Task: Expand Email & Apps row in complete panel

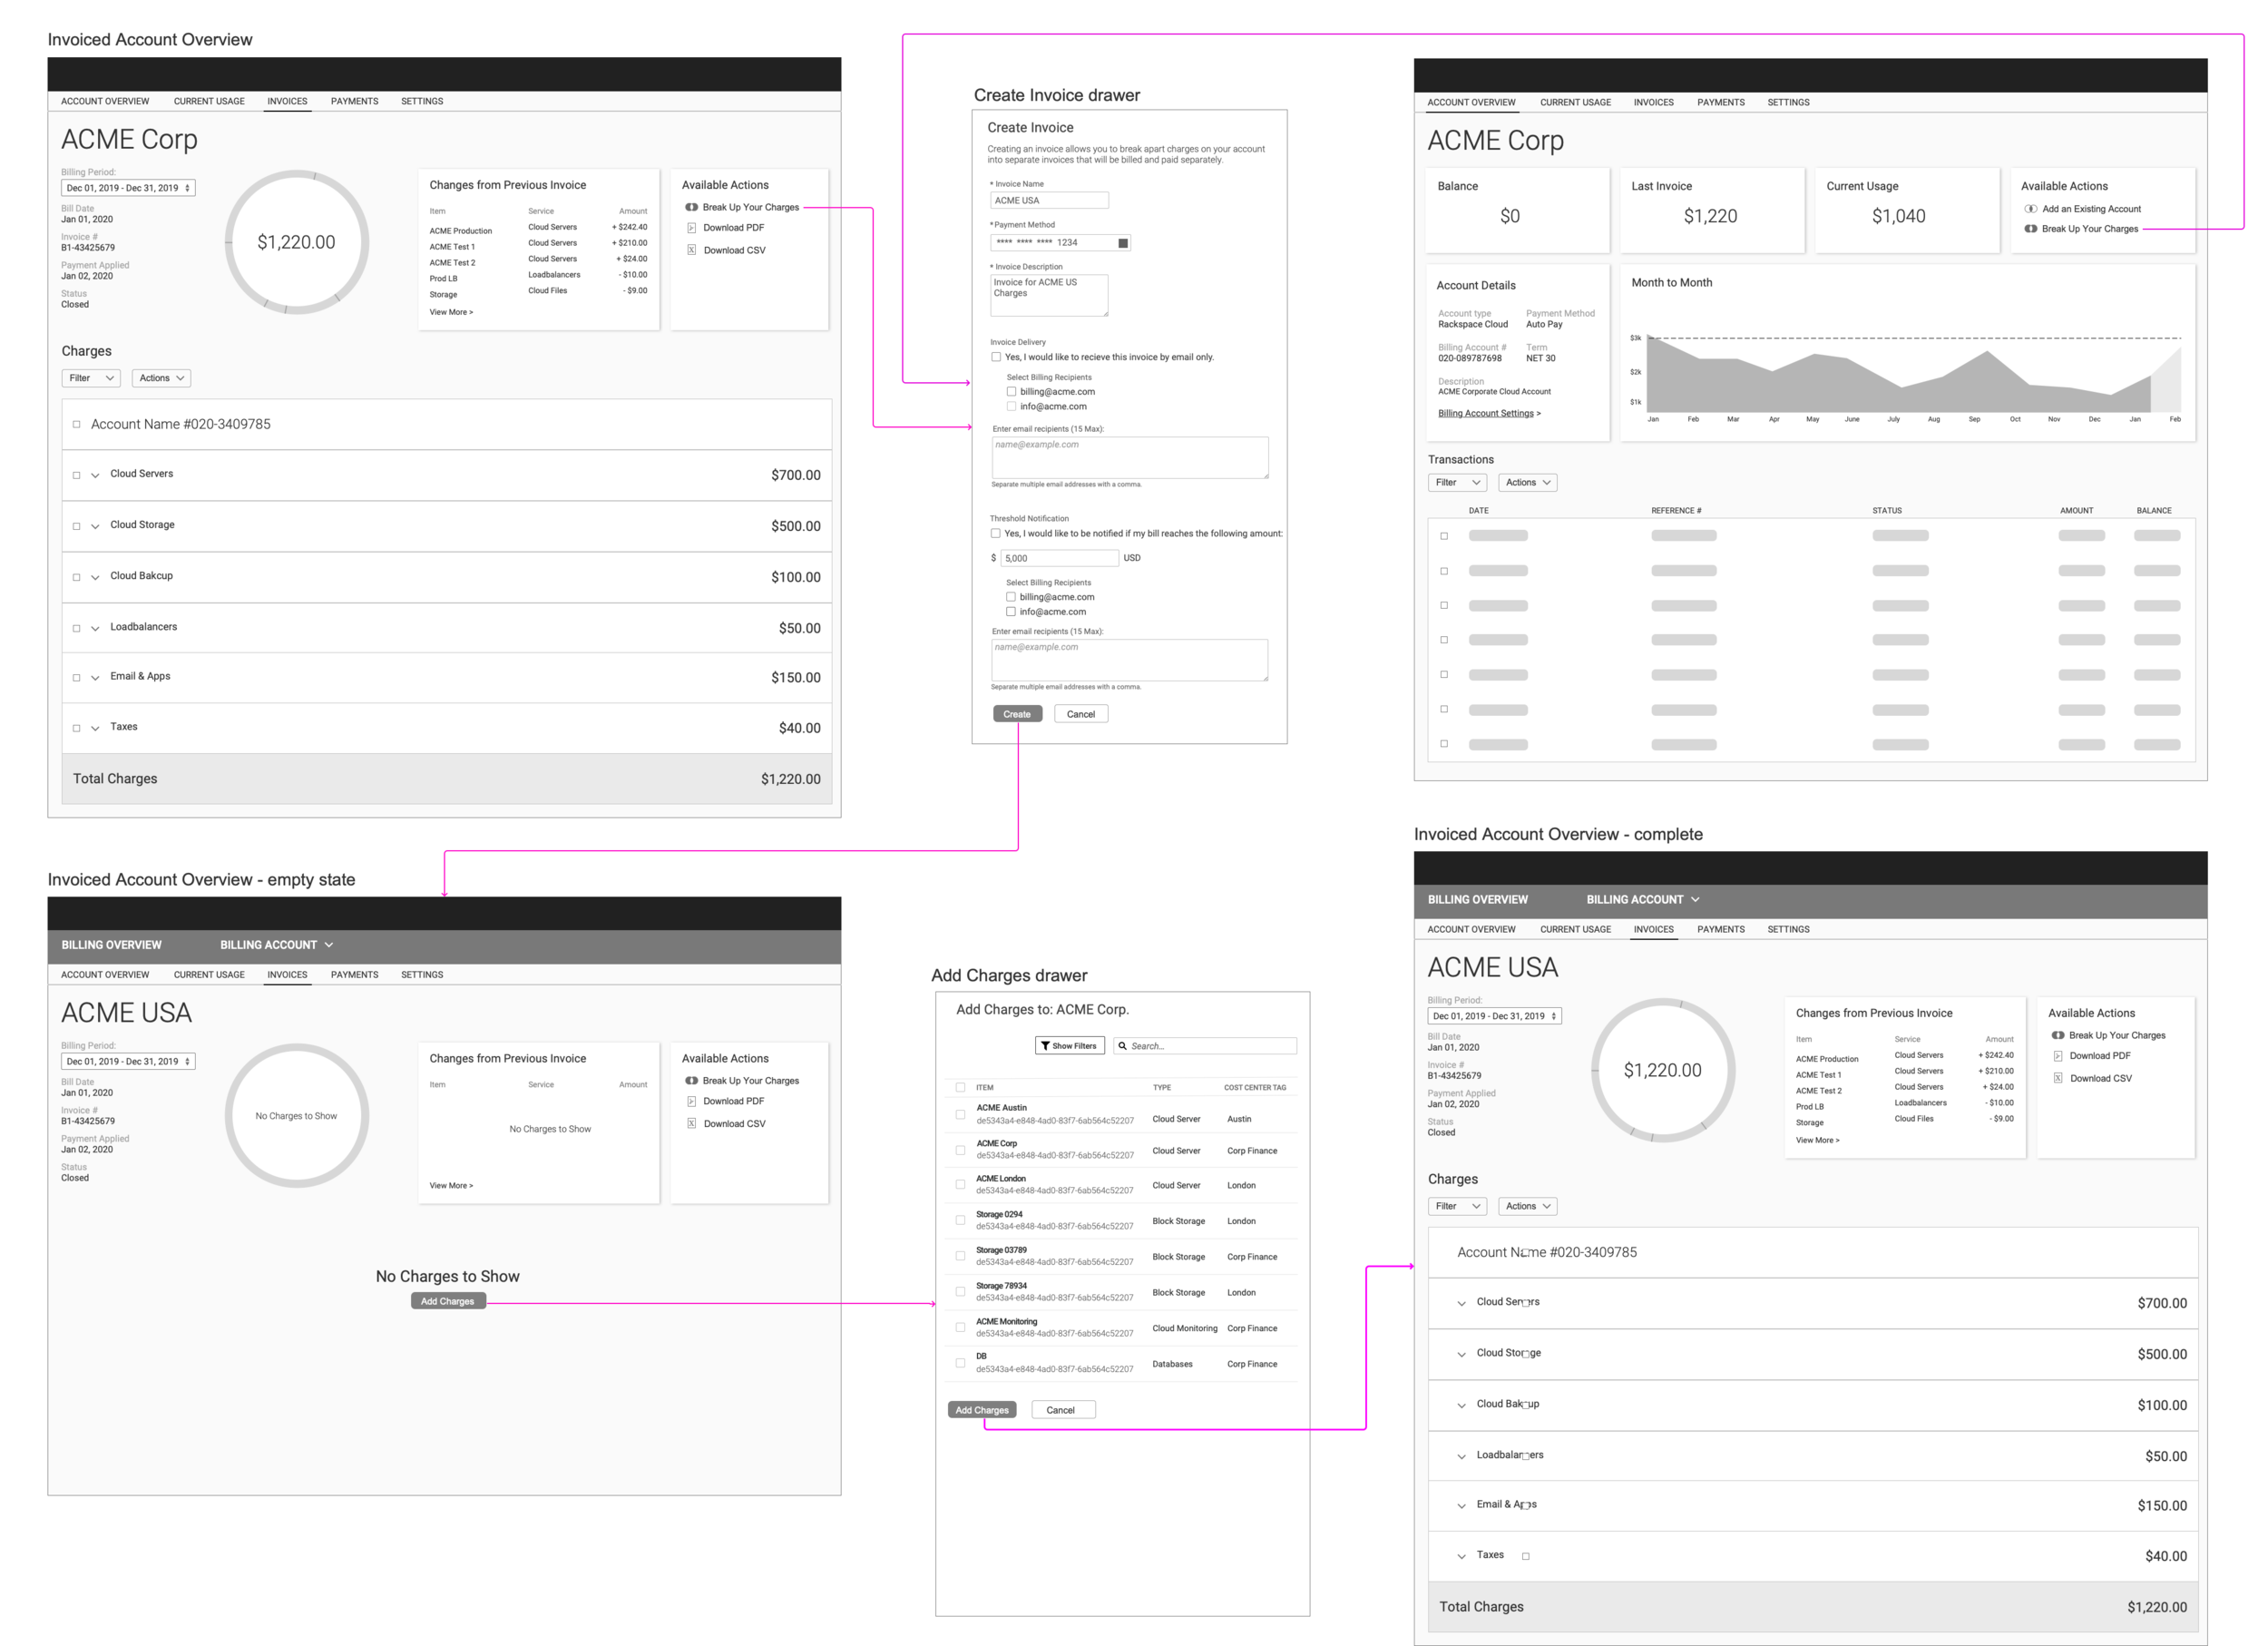Action: pos(1462,1506)
